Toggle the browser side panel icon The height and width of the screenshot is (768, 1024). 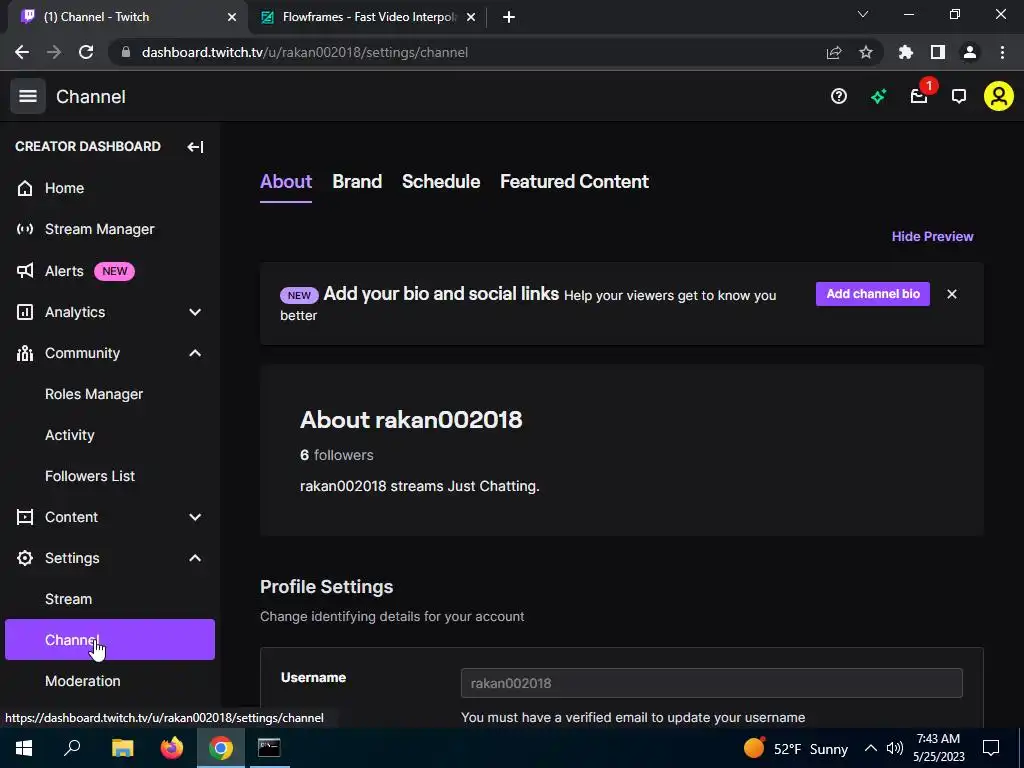(x=938, y=52)
